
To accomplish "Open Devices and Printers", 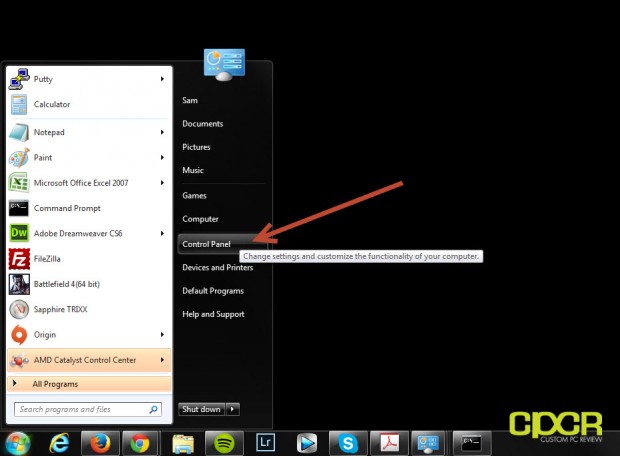I will [217, 267].
